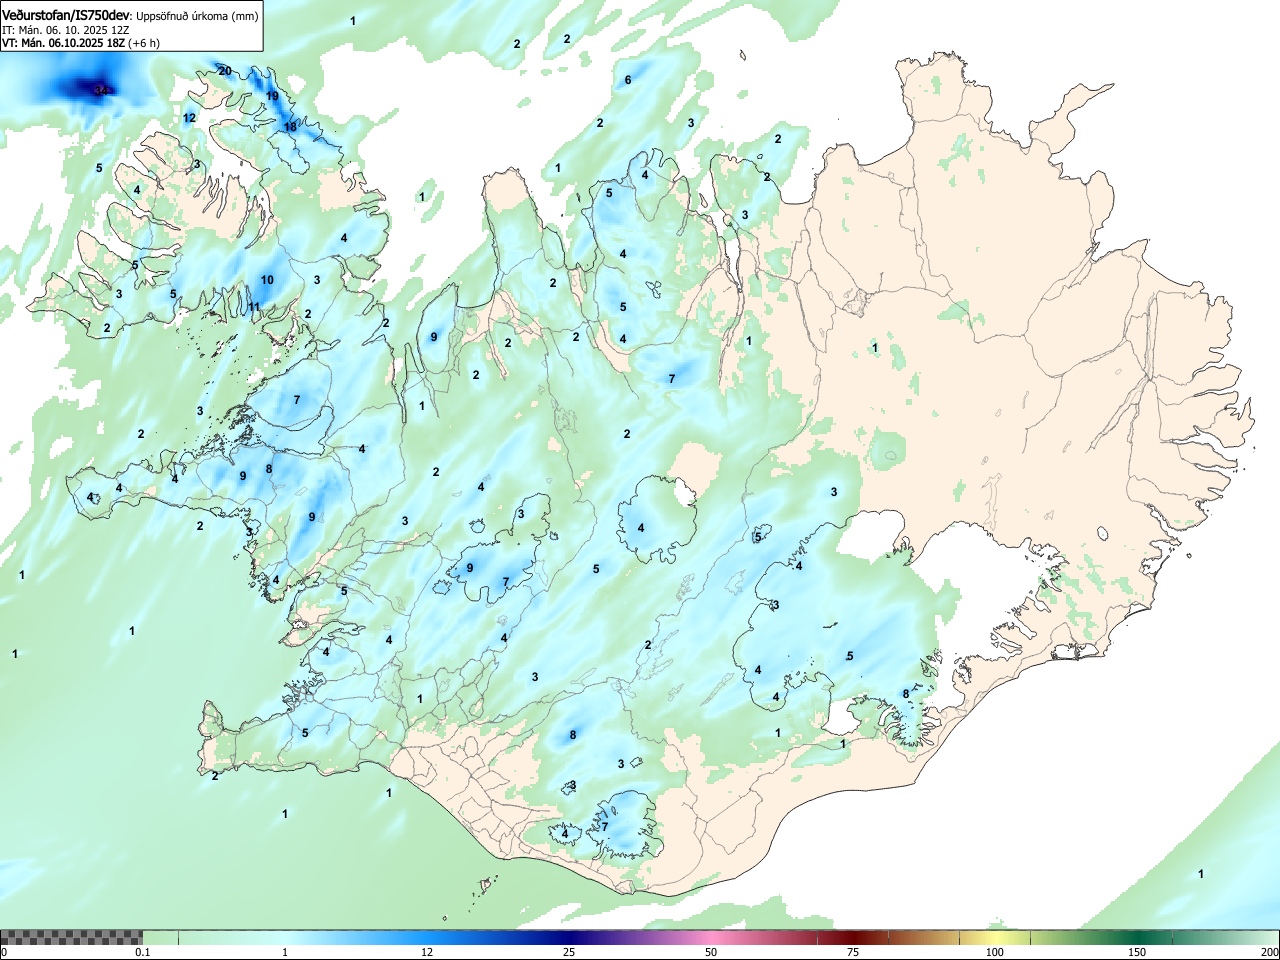Click the legend tick label 50
Viewport: 1280px width, 960px height.
pos(711,952)
